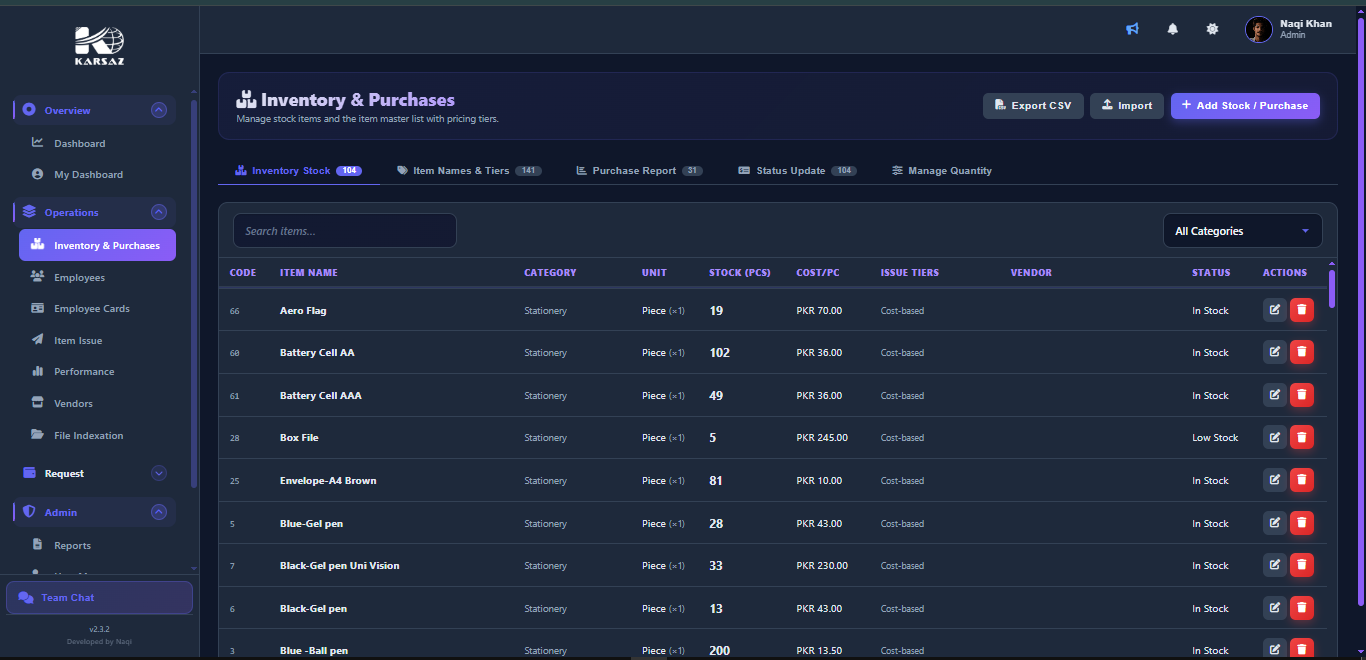The image size is (1366, 660).
Task: Delete the Black-Gel pen Uni Vision item
Action: [x=1301, y=565]
